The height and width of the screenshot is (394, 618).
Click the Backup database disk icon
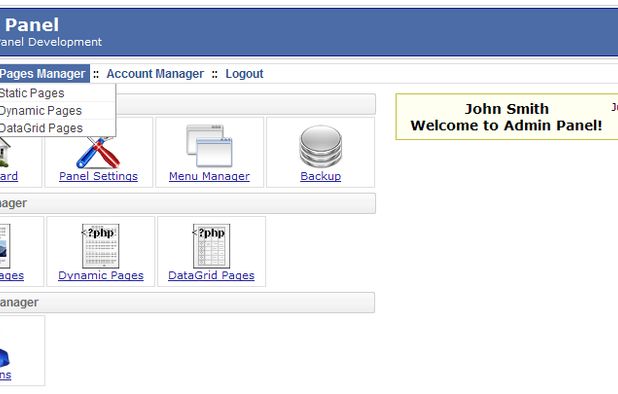pyautogui.click(x=320, y=146)
